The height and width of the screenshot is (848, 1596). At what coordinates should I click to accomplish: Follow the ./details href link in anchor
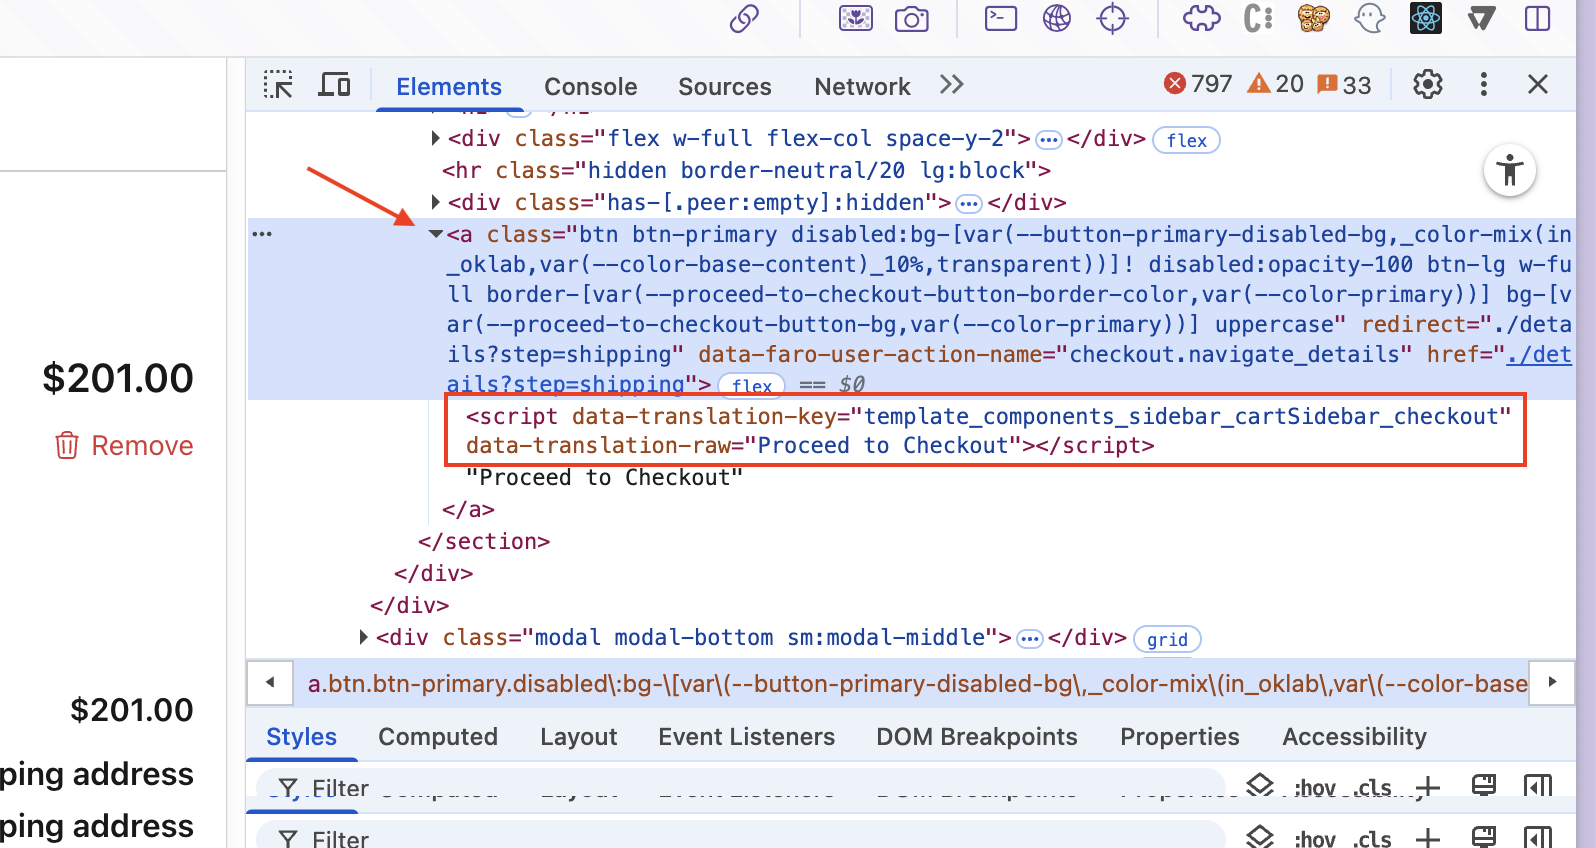[1539, 354]
